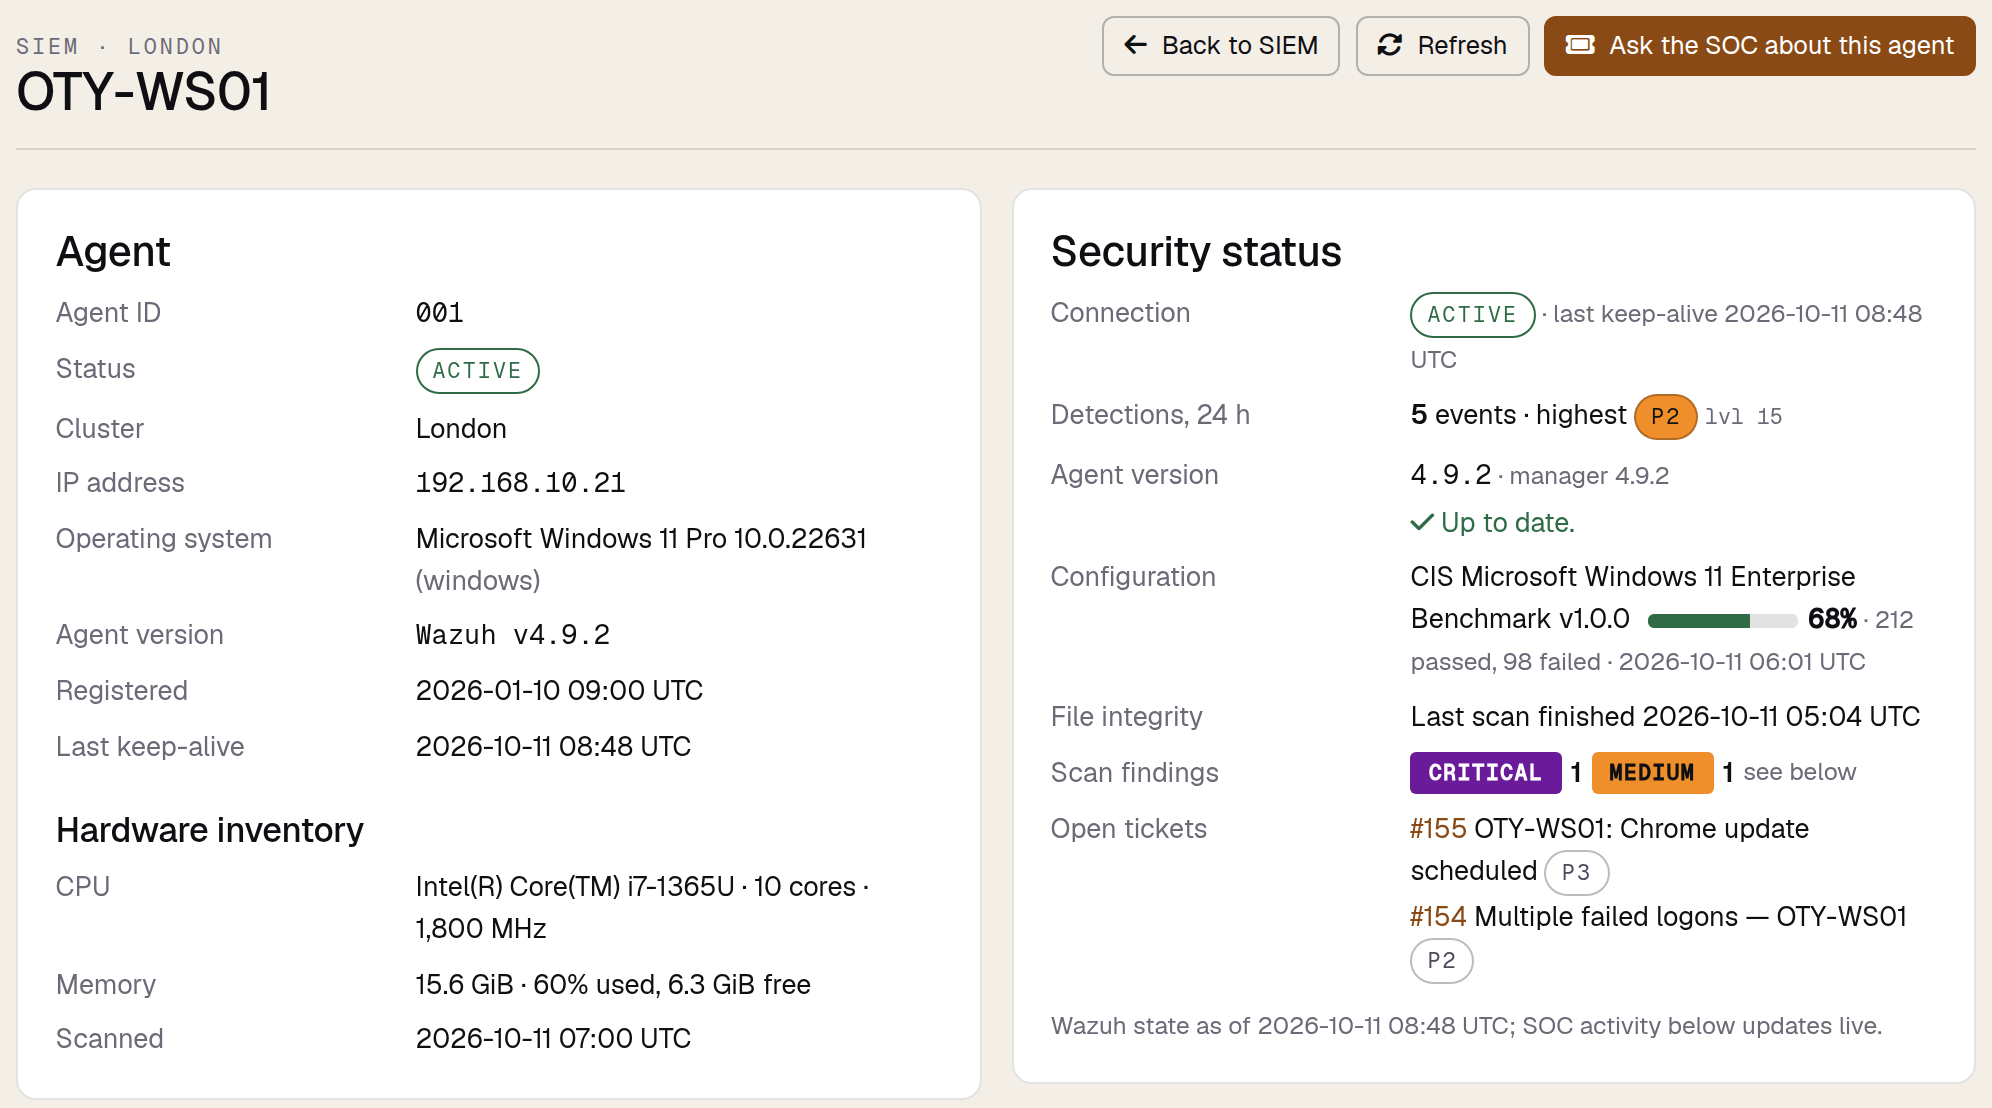Click the Scanned time 2026-10-11 07:00 UTC
Screen dimensions: 1992x1108
pos(553,1039)
